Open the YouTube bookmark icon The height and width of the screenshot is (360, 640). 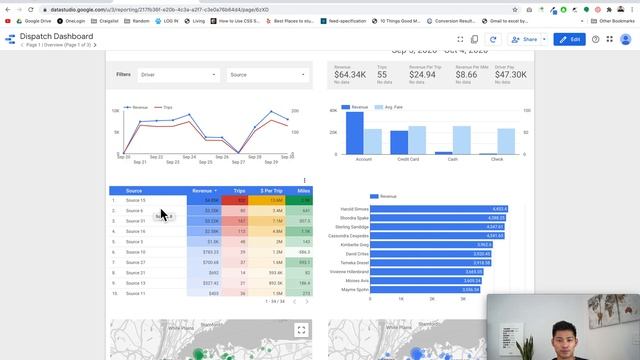point(8,21)
